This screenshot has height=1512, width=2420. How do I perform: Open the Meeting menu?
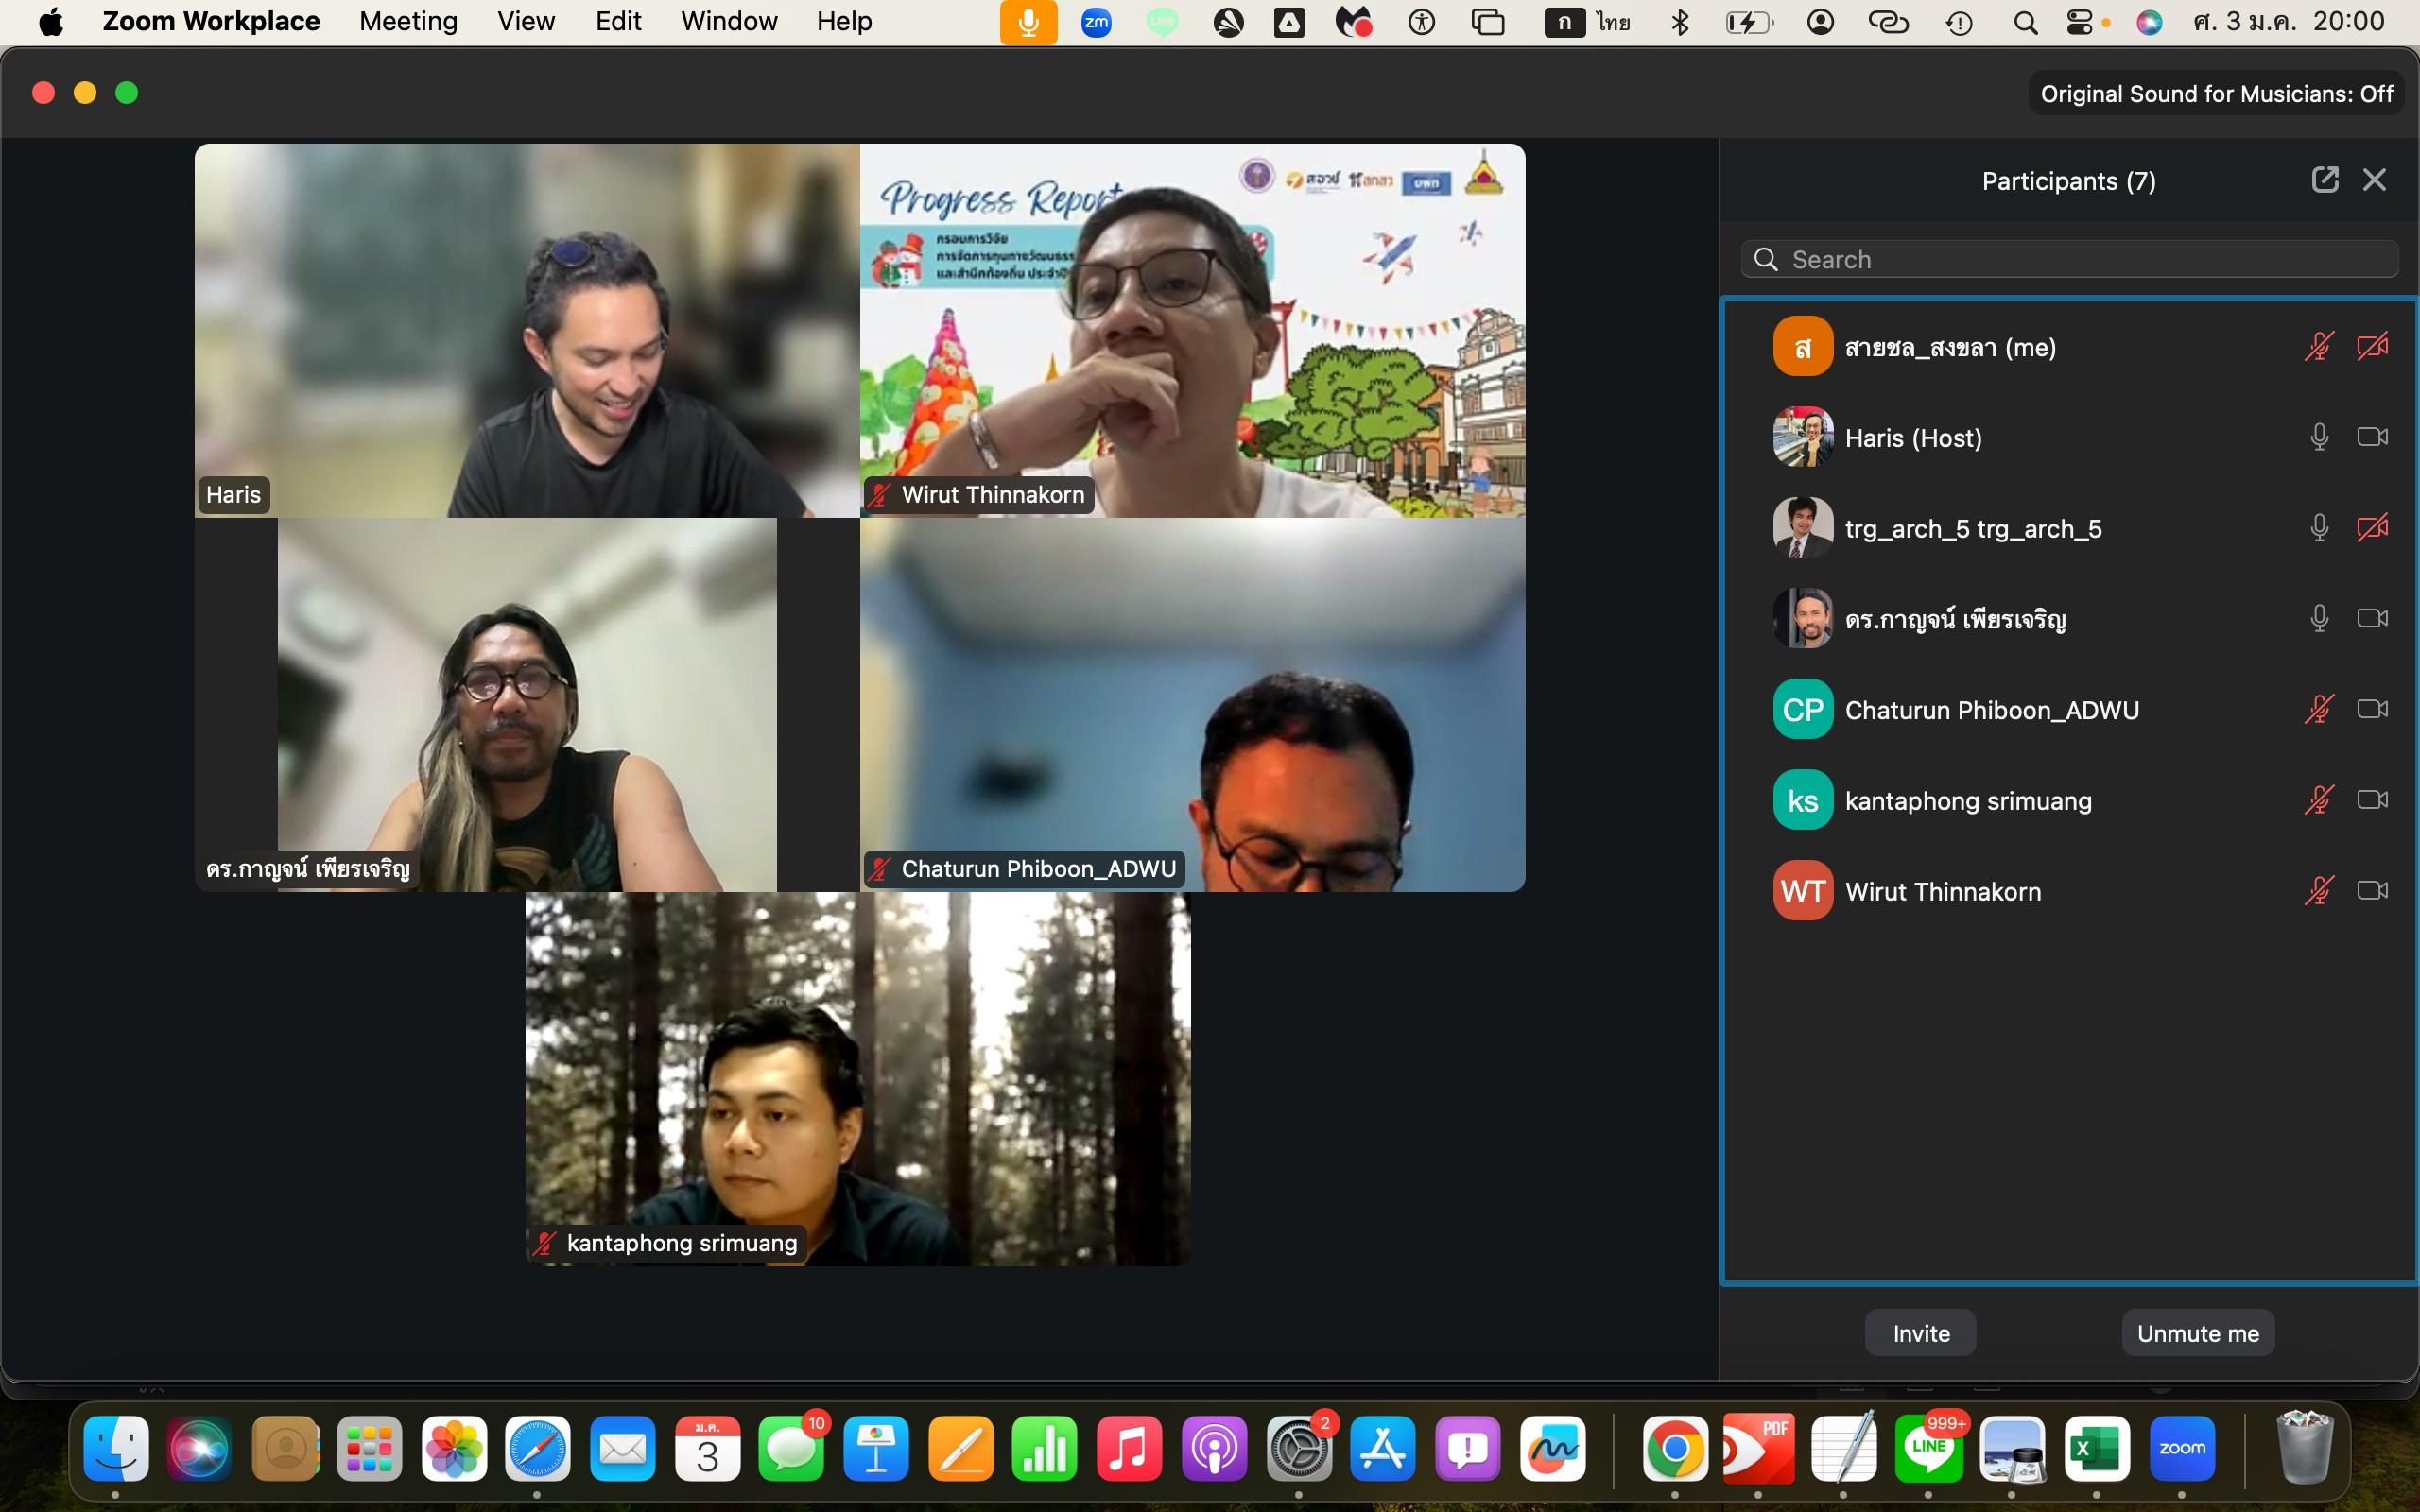[x=408, y=22]
